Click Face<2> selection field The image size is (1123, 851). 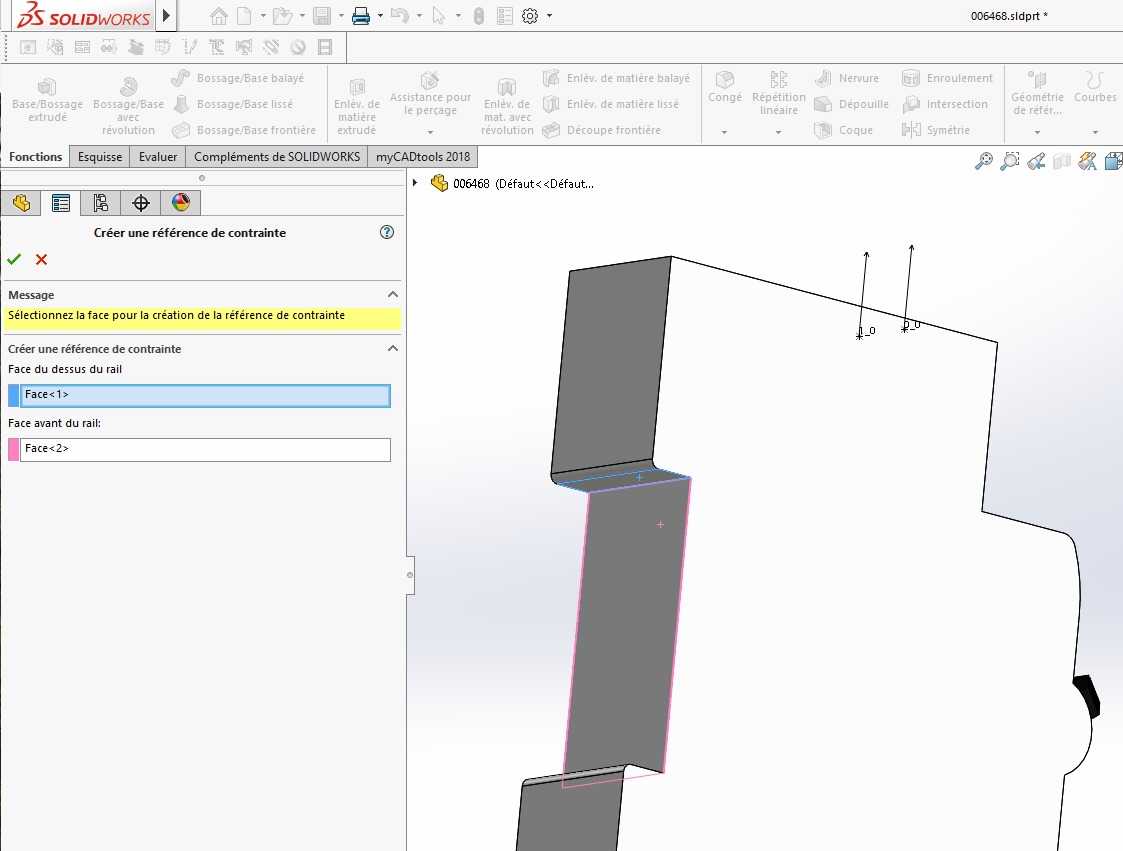click(206, 449)
